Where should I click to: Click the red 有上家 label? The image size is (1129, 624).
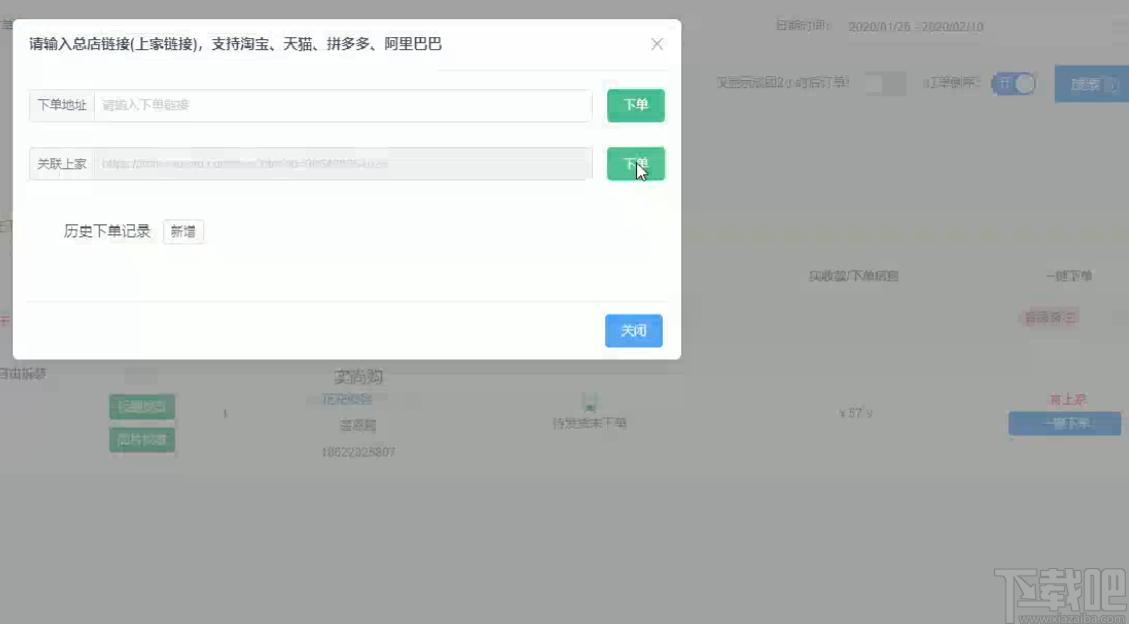tap(1068, 399)
